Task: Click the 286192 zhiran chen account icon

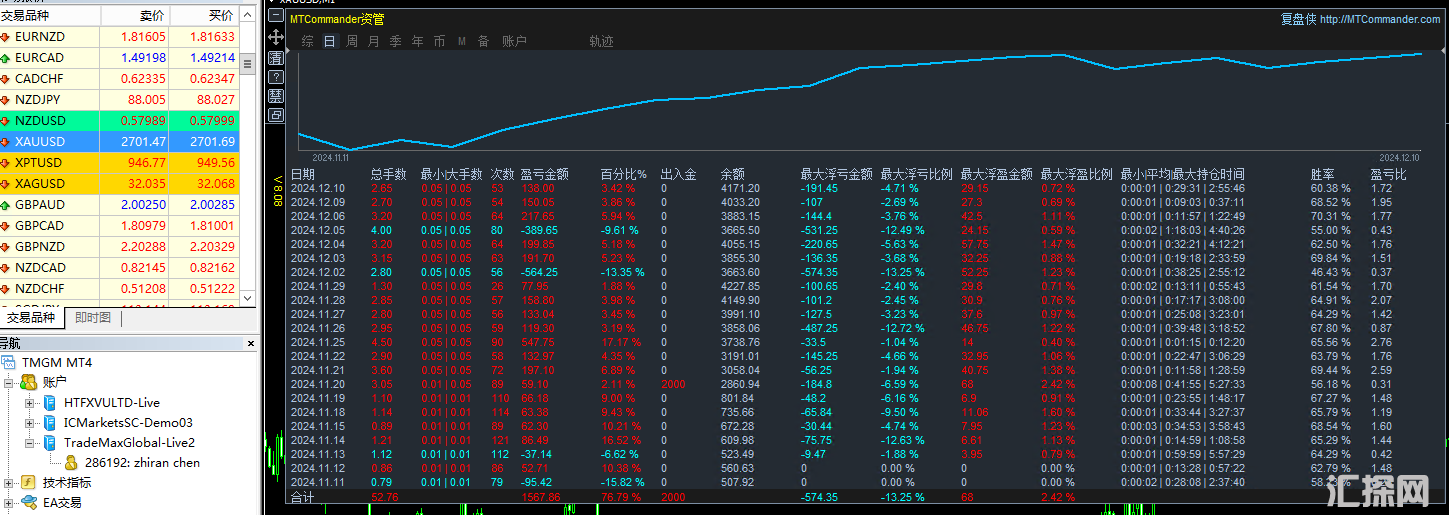Action: point(71,463)
